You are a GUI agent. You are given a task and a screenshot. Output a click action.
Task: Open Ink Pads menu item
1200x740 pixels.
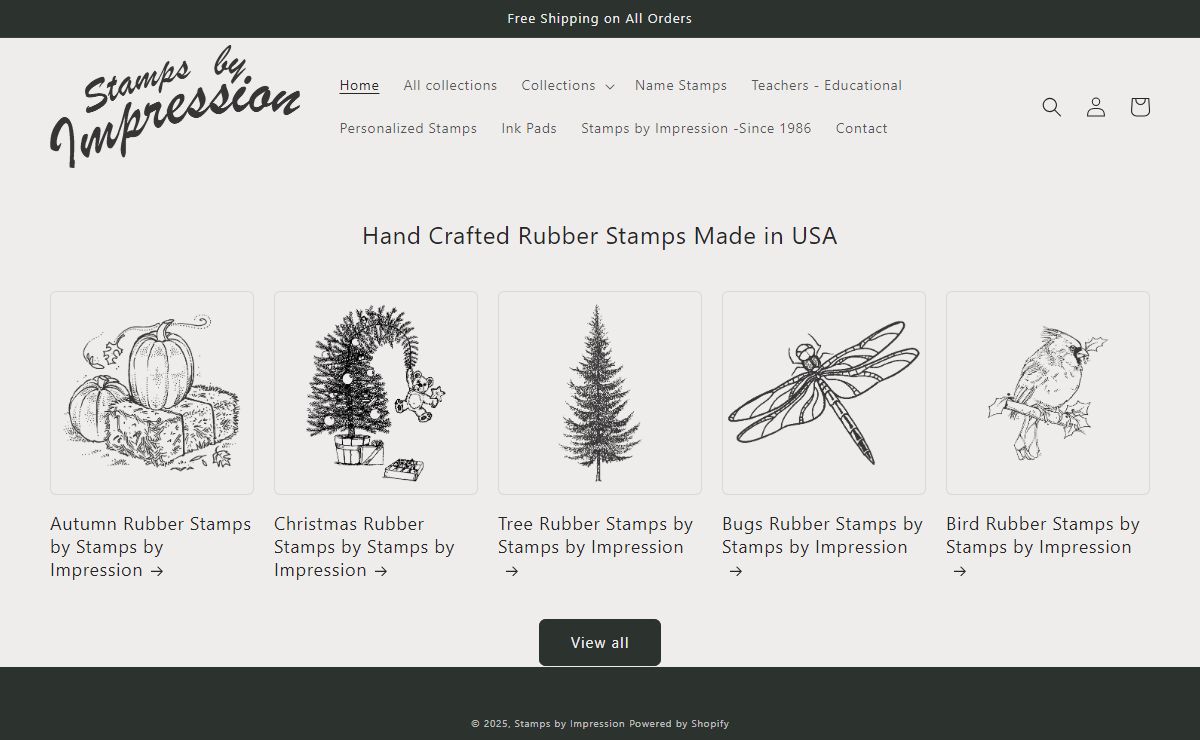pyautogui.click(x=529, y=129)
